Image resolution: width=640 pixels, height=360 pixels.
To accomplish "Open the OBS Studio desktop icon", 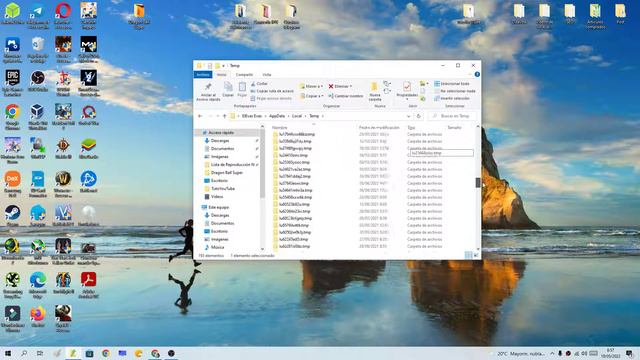I will tap(38, 81).
